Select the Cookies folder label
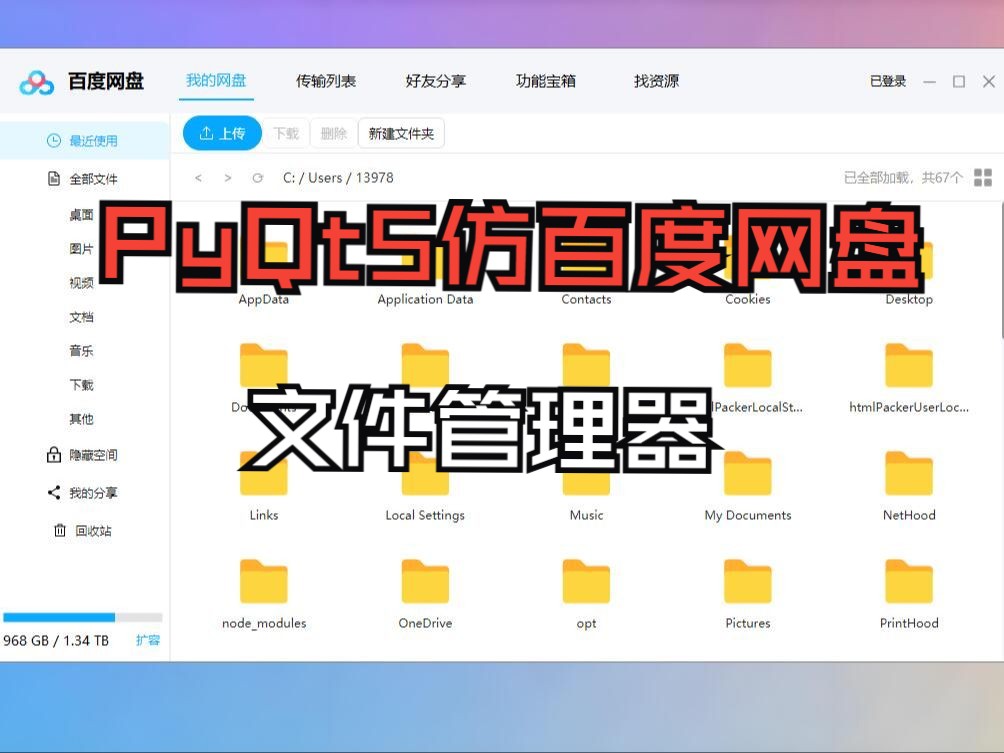The height and width of the screenshot is (753, 1004). (x=748, y=300)
